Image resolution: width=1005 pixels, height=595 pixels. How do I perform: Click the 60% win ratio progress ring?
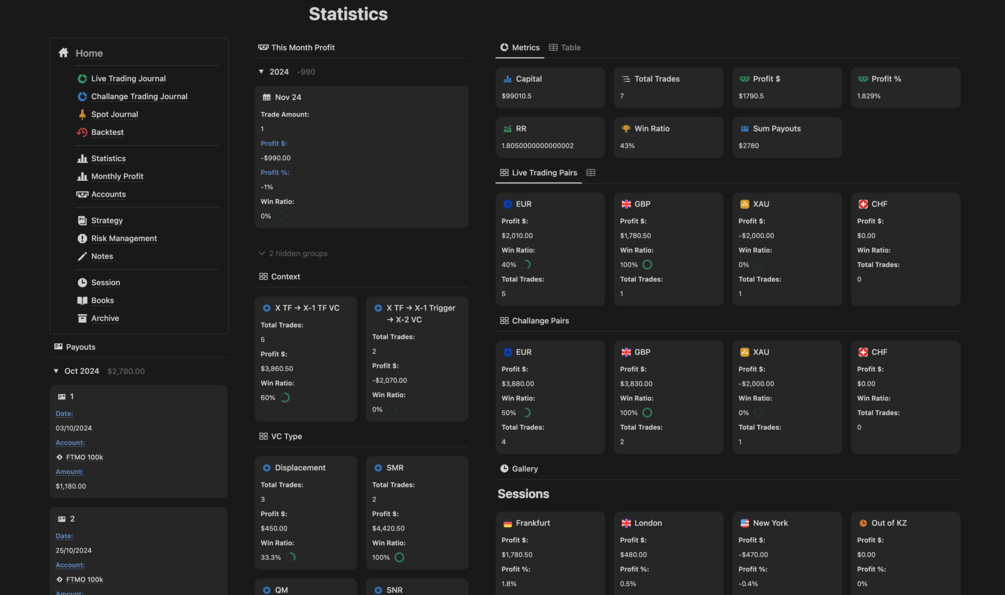tap(285, 398)
